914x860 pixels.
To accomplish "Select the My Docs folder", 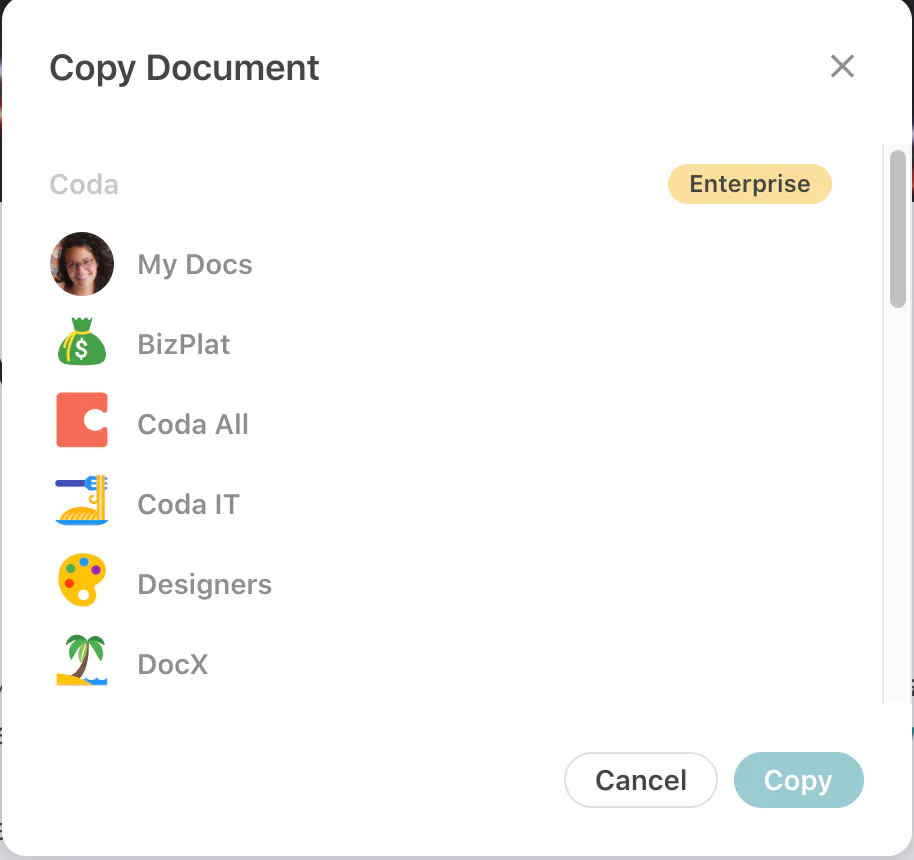I will [195, 264].
